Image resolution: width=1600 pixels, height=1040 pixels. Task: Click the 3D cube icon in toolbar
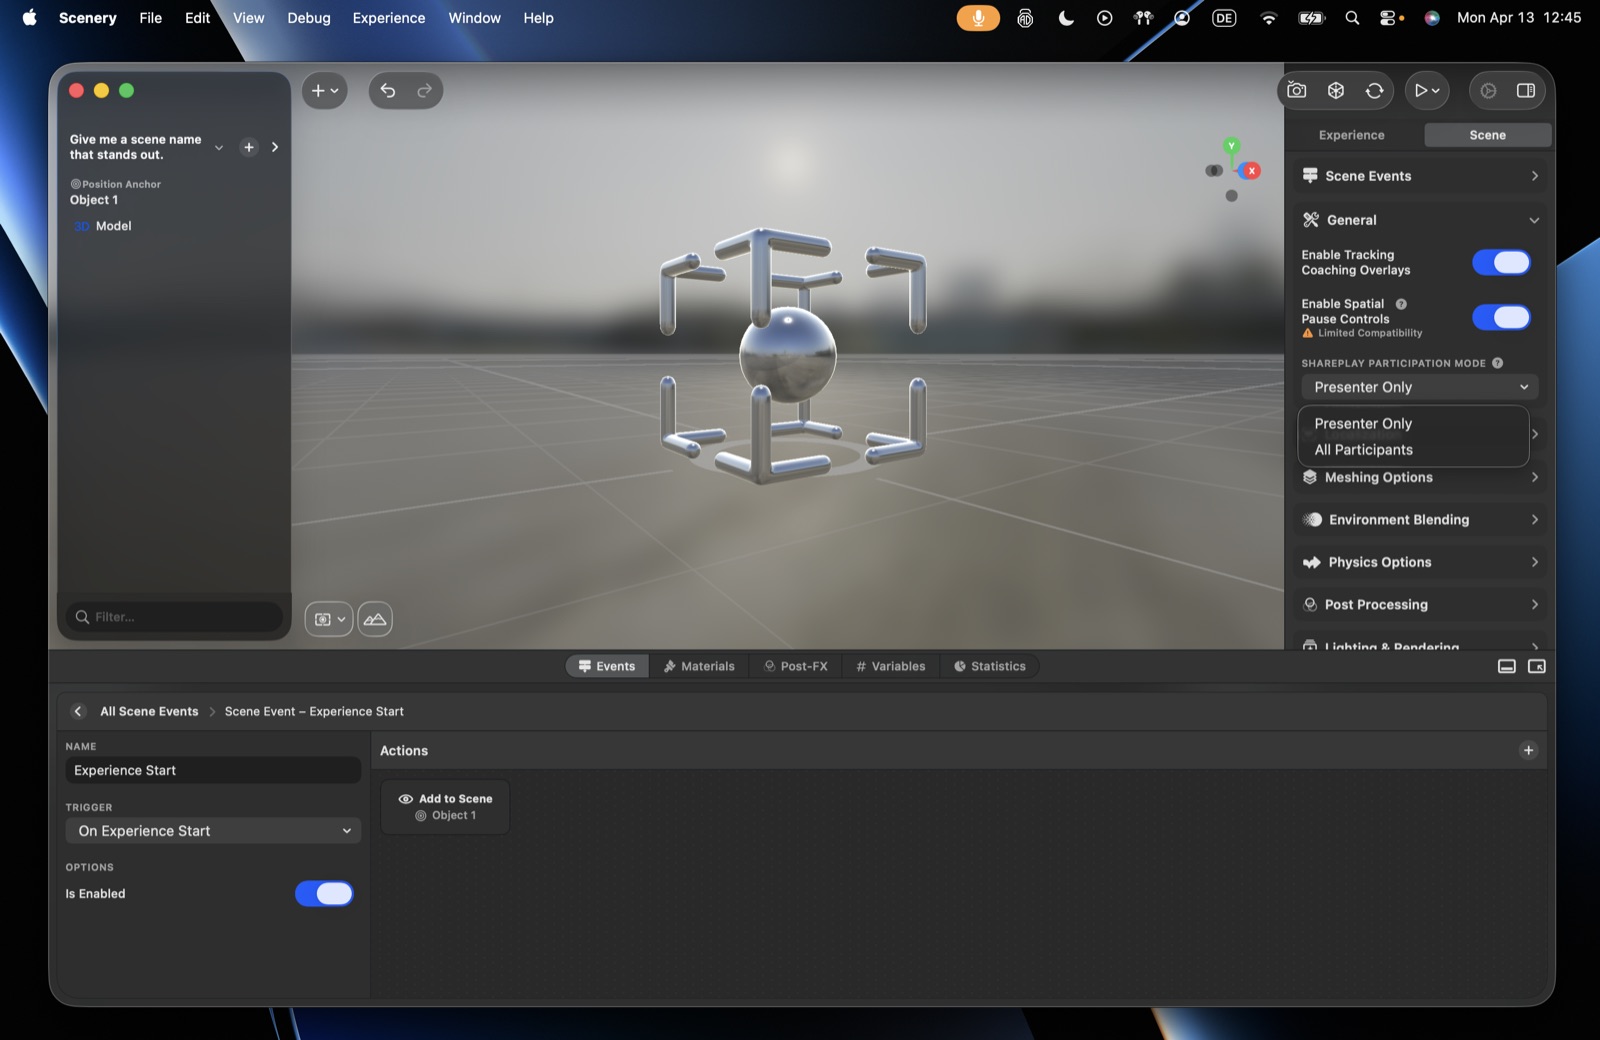click(1336, 90)
